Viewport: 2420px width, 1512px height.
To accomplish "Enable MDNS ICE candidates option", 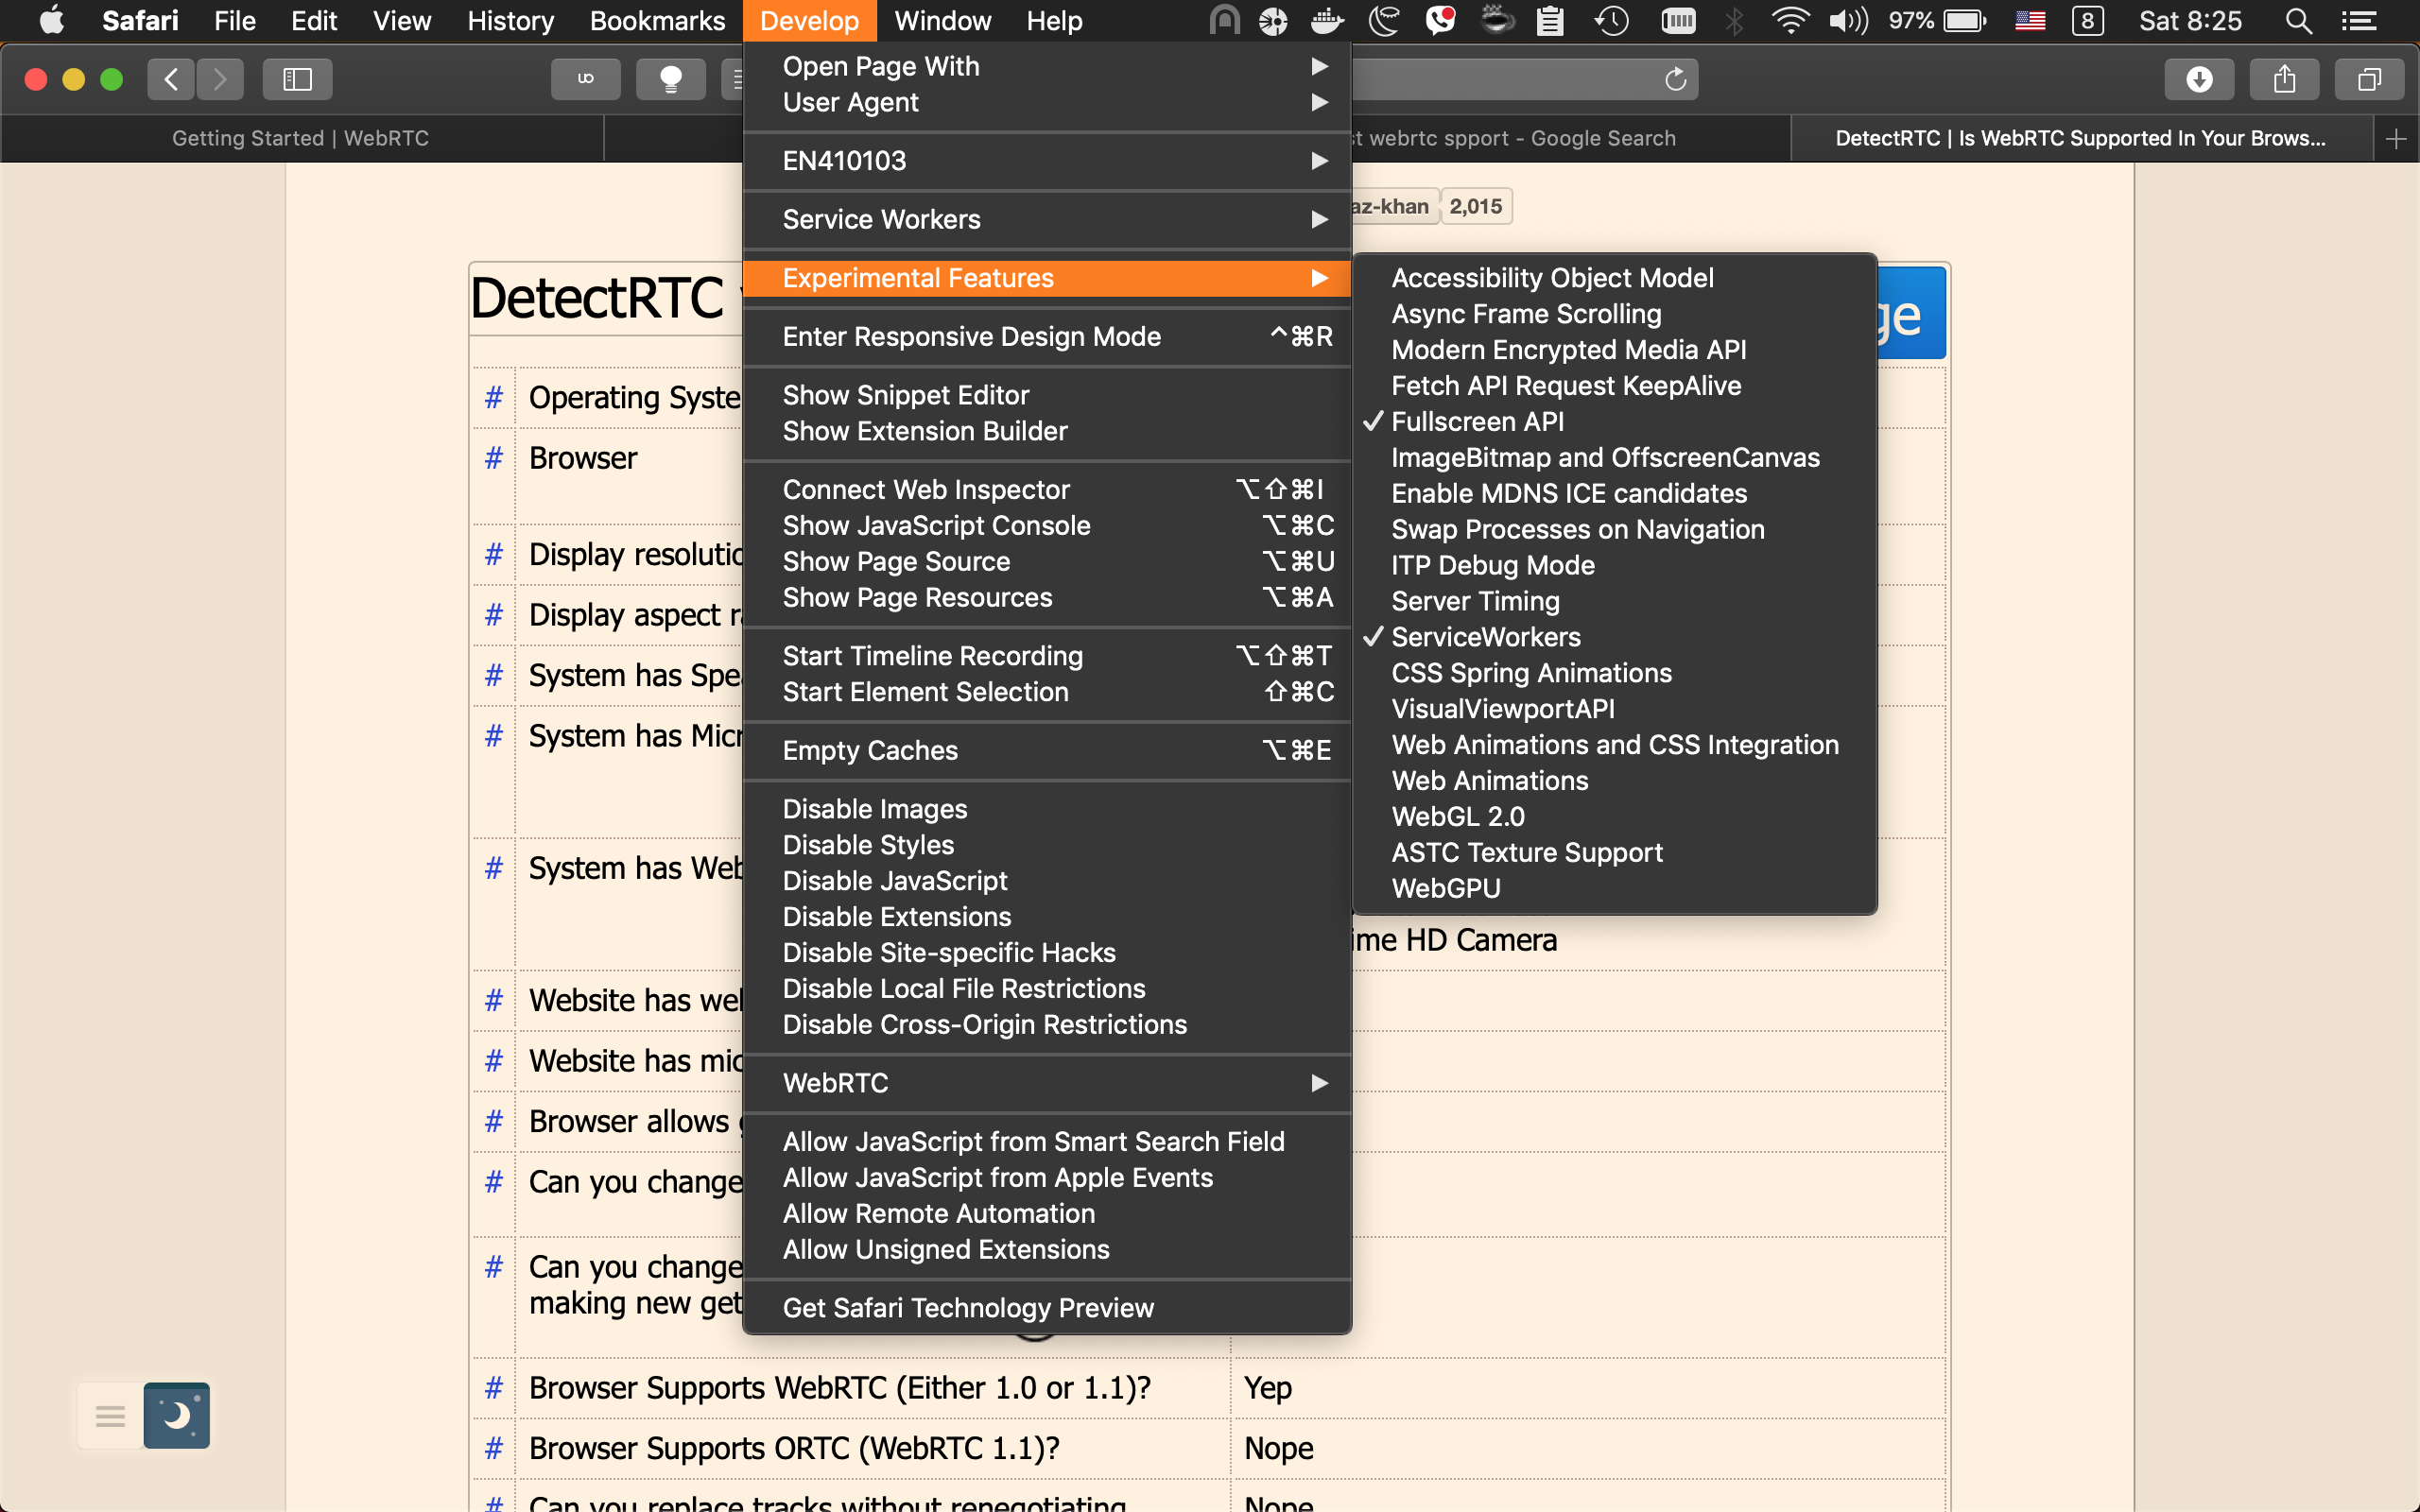I will tap(1614, 494).
